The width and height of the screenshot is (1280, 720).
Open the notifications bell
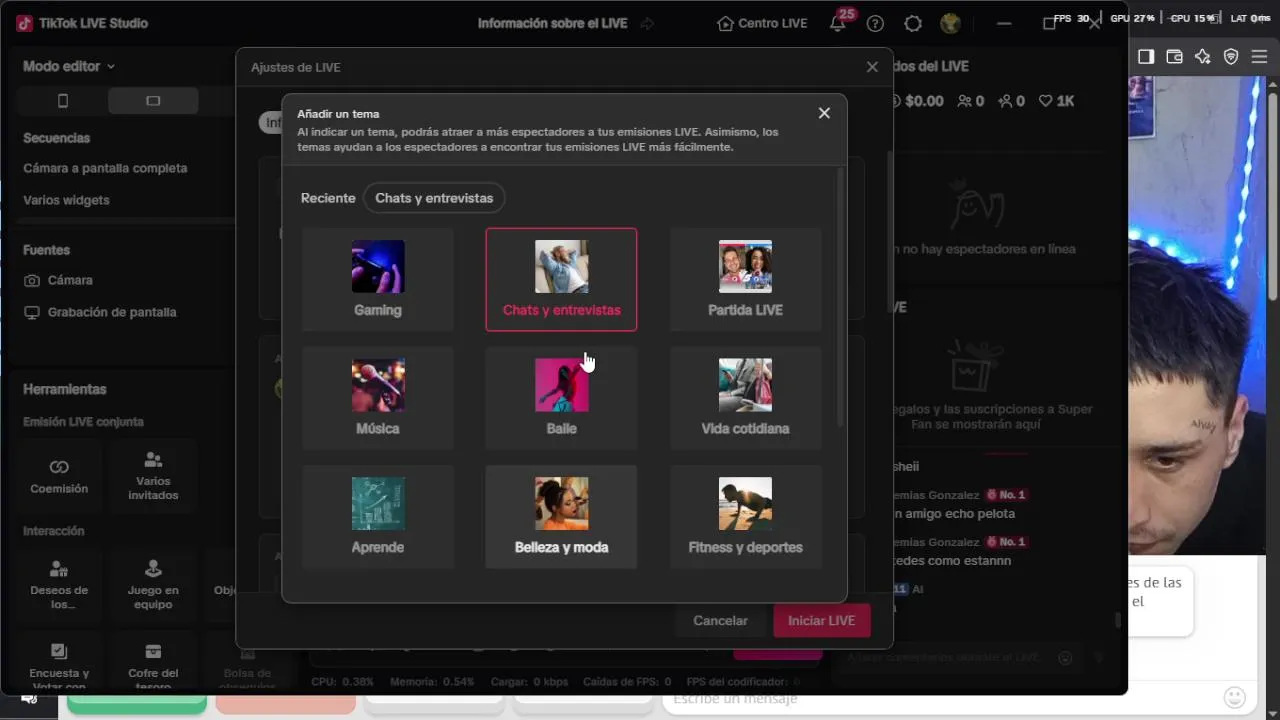pyautogui.click(x=838, y=23)
